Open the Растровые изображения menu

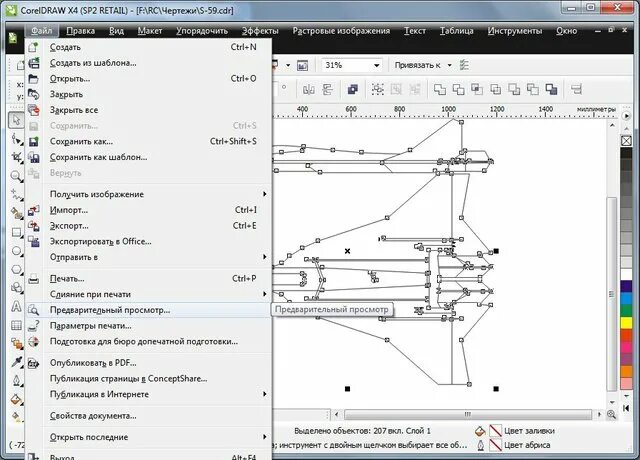341,31
